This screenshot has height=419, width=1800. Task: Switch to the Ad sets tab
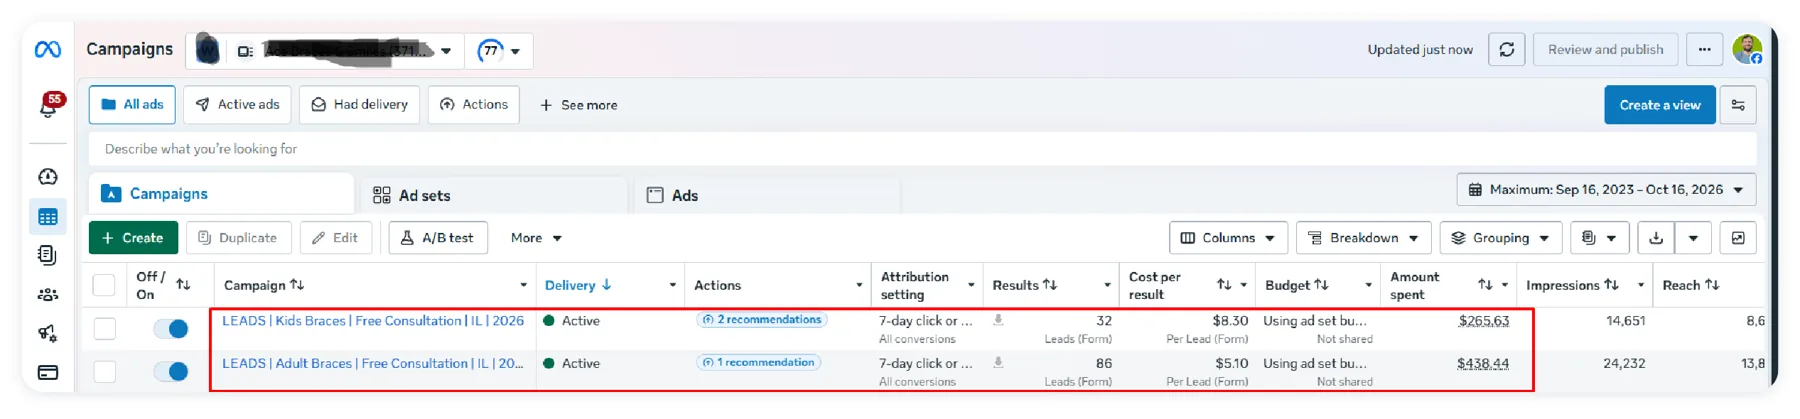coord(495,195)
